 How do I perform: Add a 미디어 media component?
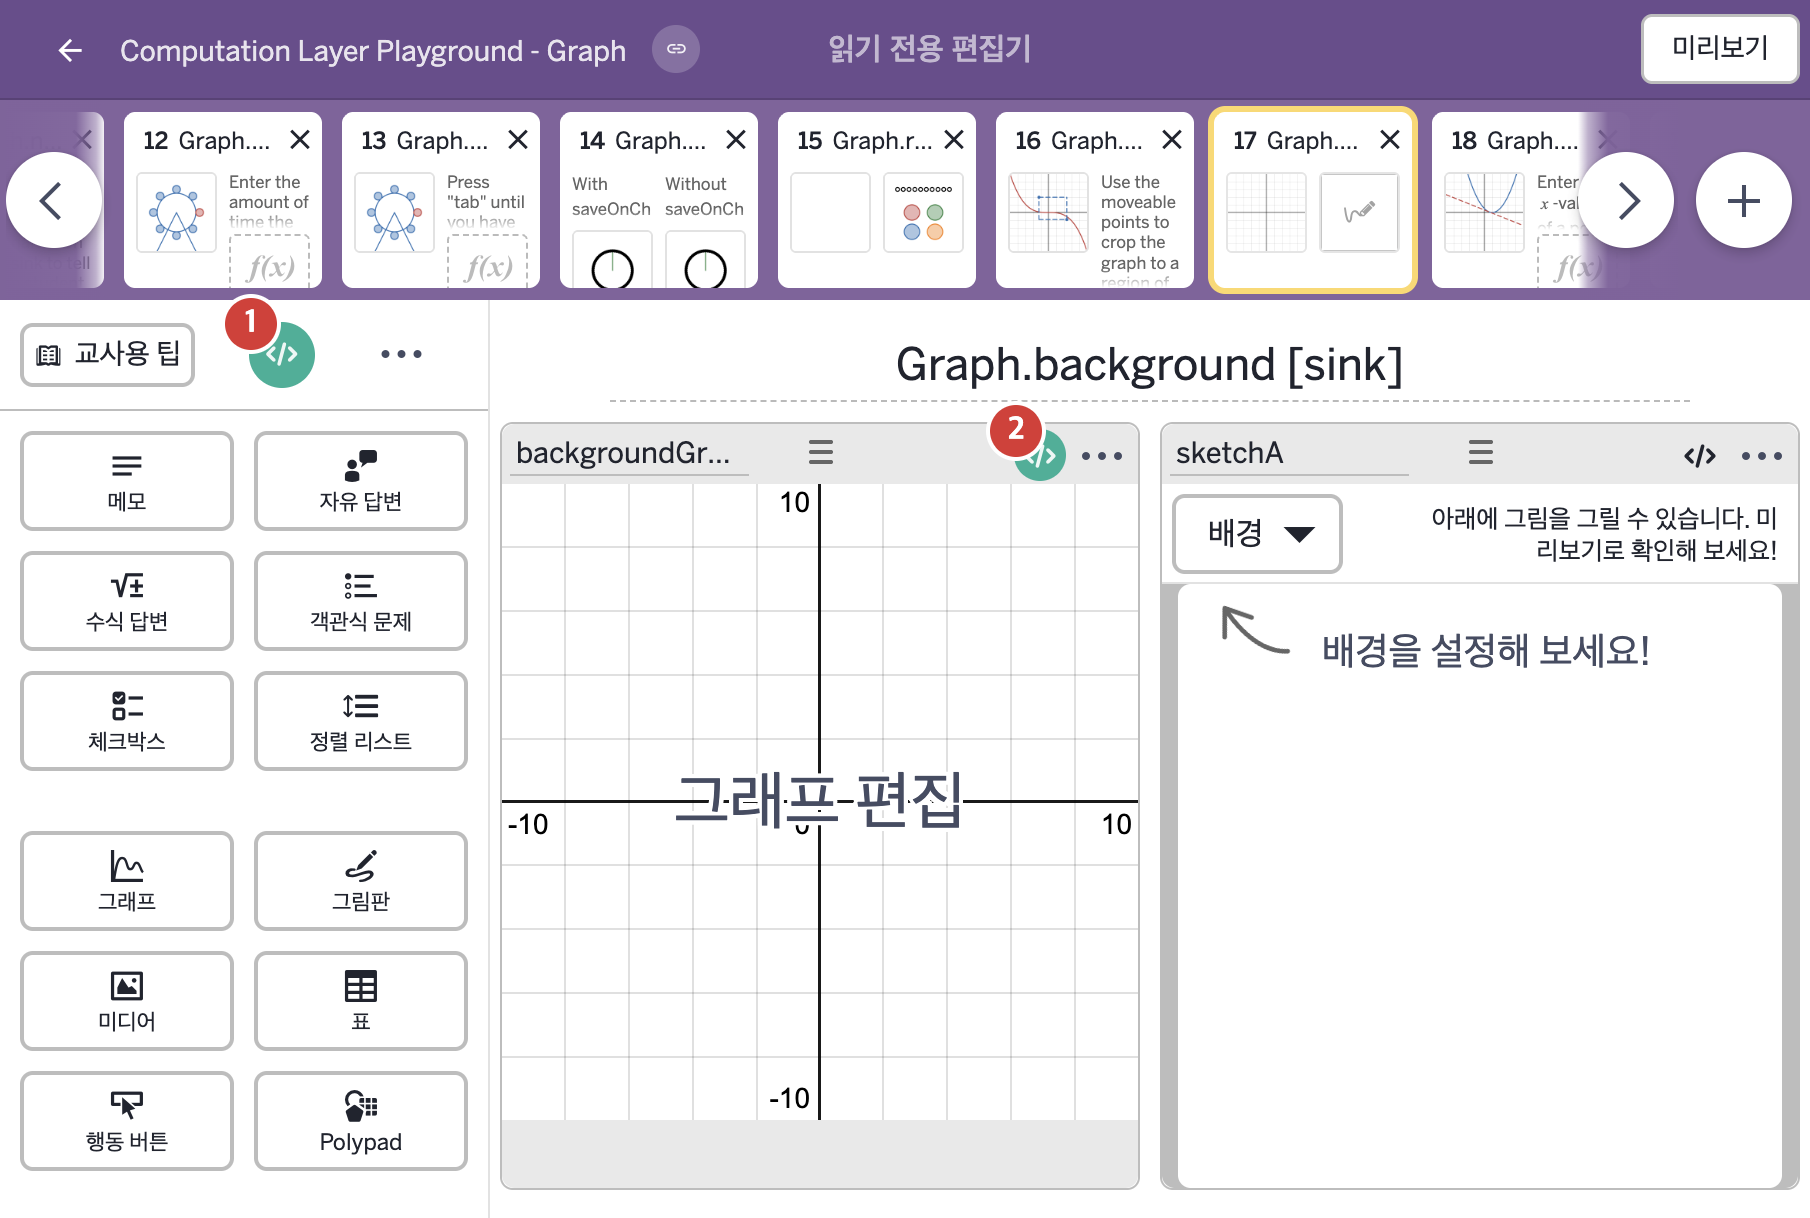[x=127, y=1001]
